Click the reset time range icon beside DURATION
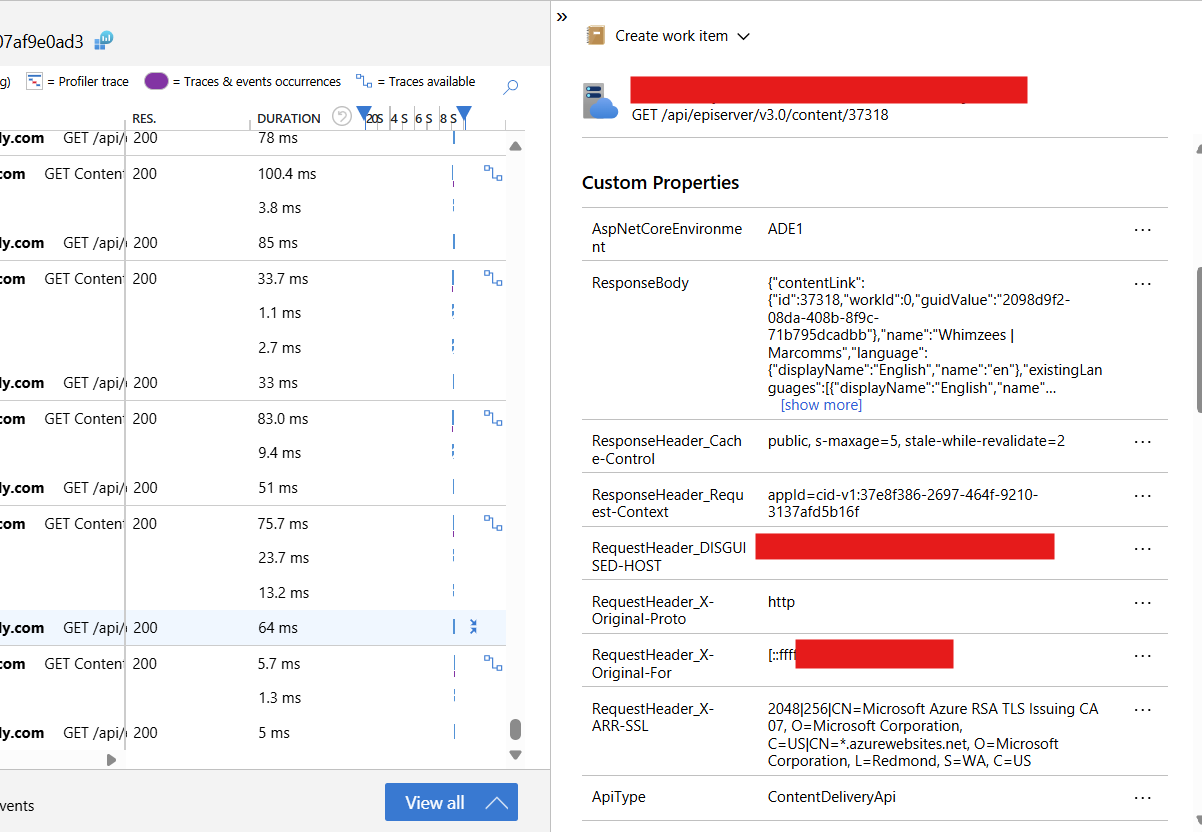 coord(341,117)
